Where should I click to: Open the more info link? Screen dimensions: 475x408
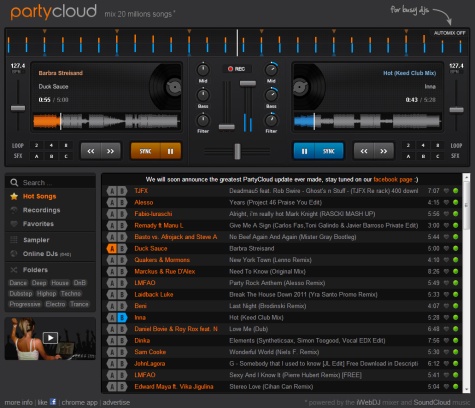click(x=18, y=402)
